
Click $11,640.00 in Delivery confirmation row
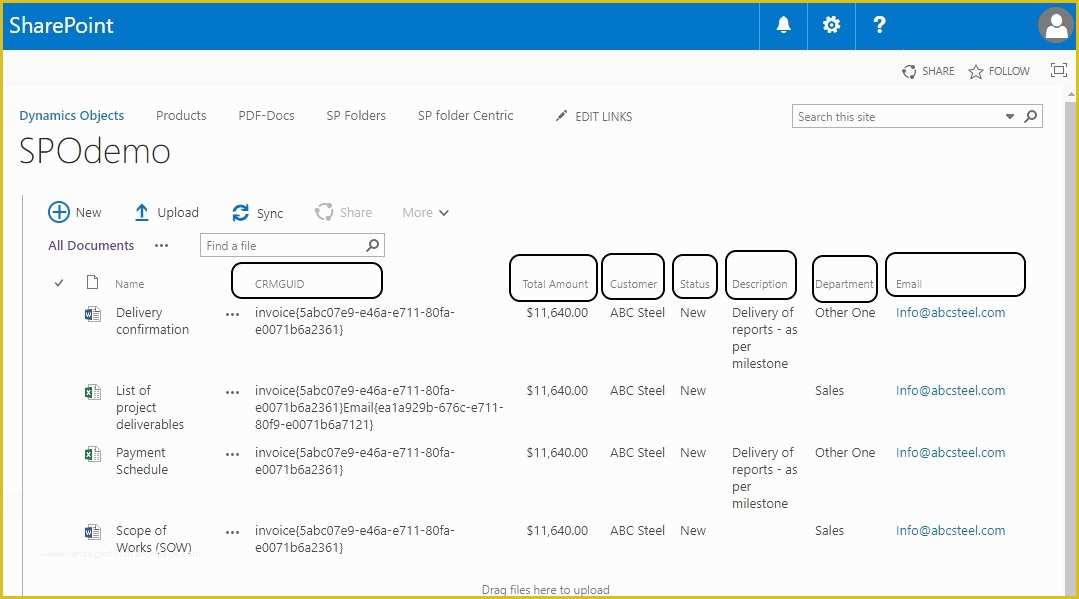pos(557,313)
